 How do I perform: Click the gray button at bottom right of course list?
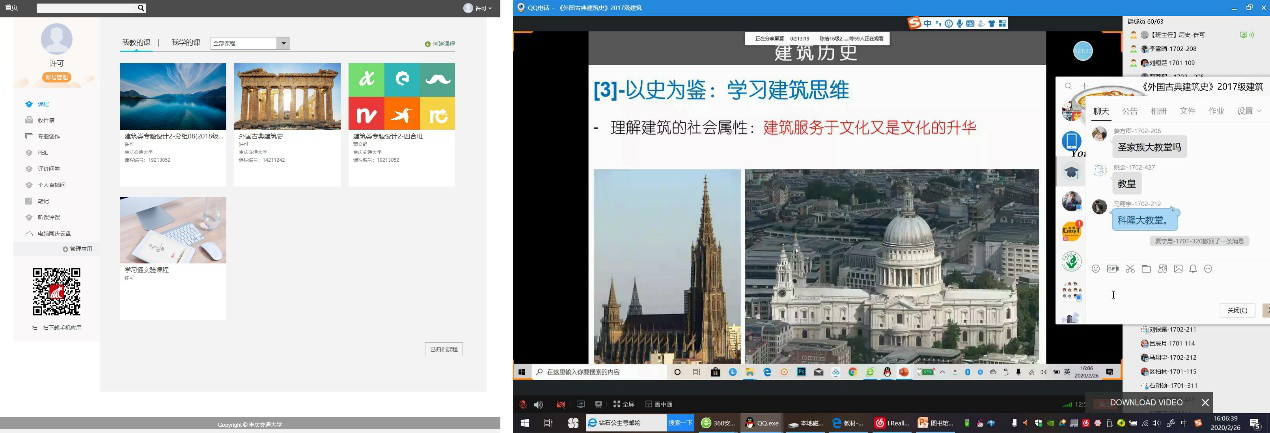(443, 349)
